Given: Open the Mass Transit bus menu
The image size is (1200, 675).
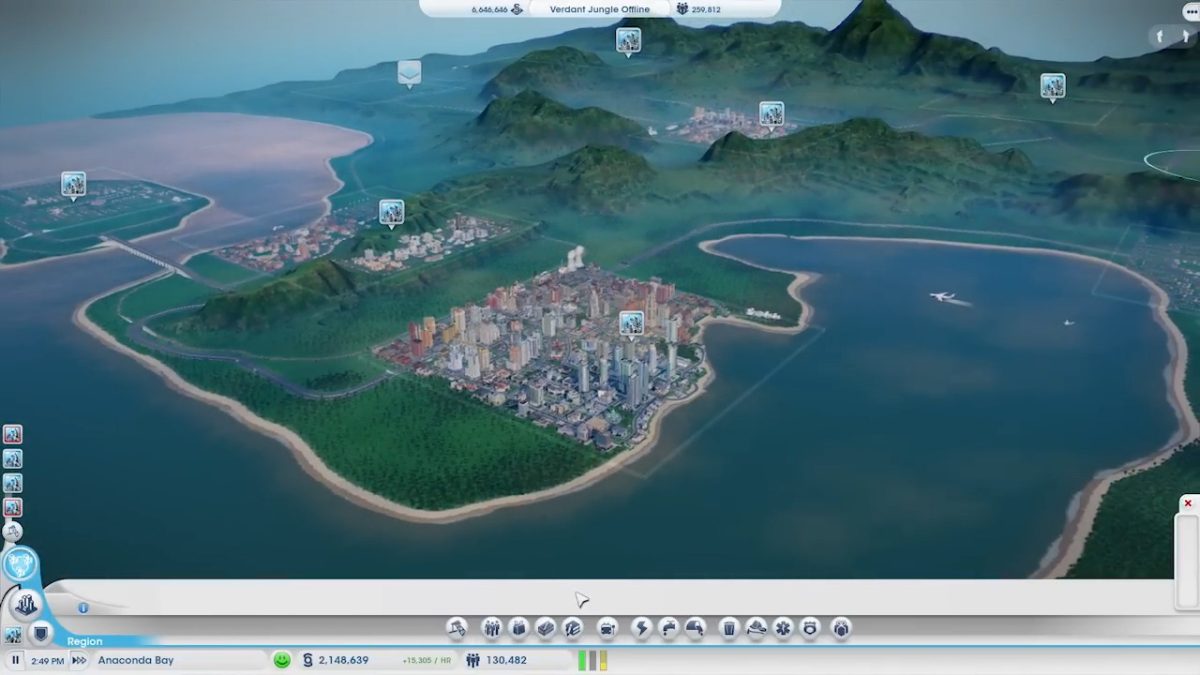Looking at the screenshot, I should (x=607, y=628).
